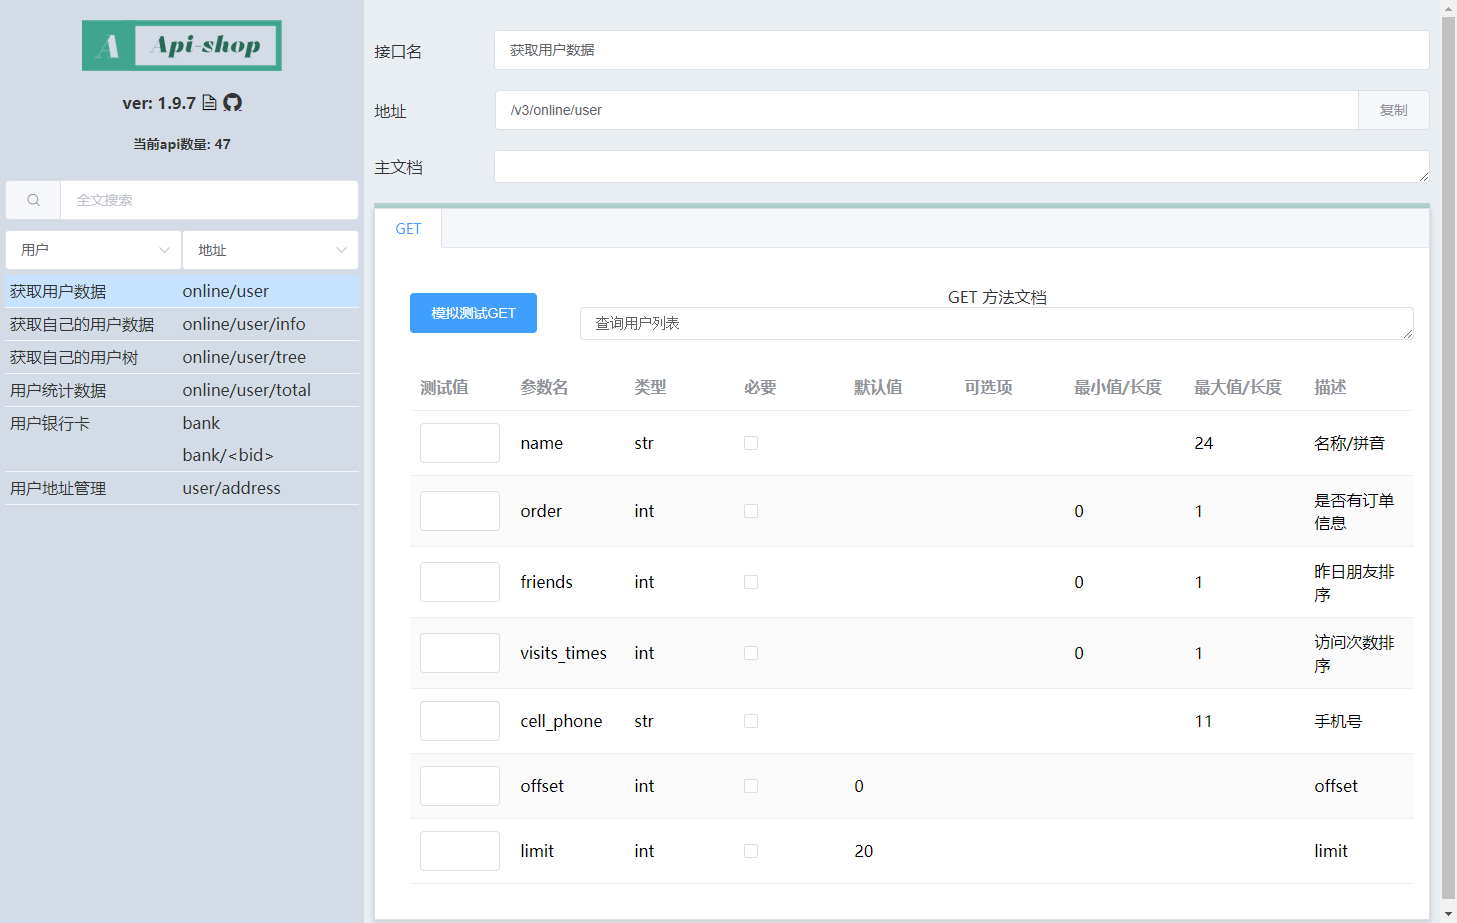The height and width of the screenshot is (923, 1457).
Task: Click the Api-shop logo
Action: pyautogui.click(x=182, y=45)
